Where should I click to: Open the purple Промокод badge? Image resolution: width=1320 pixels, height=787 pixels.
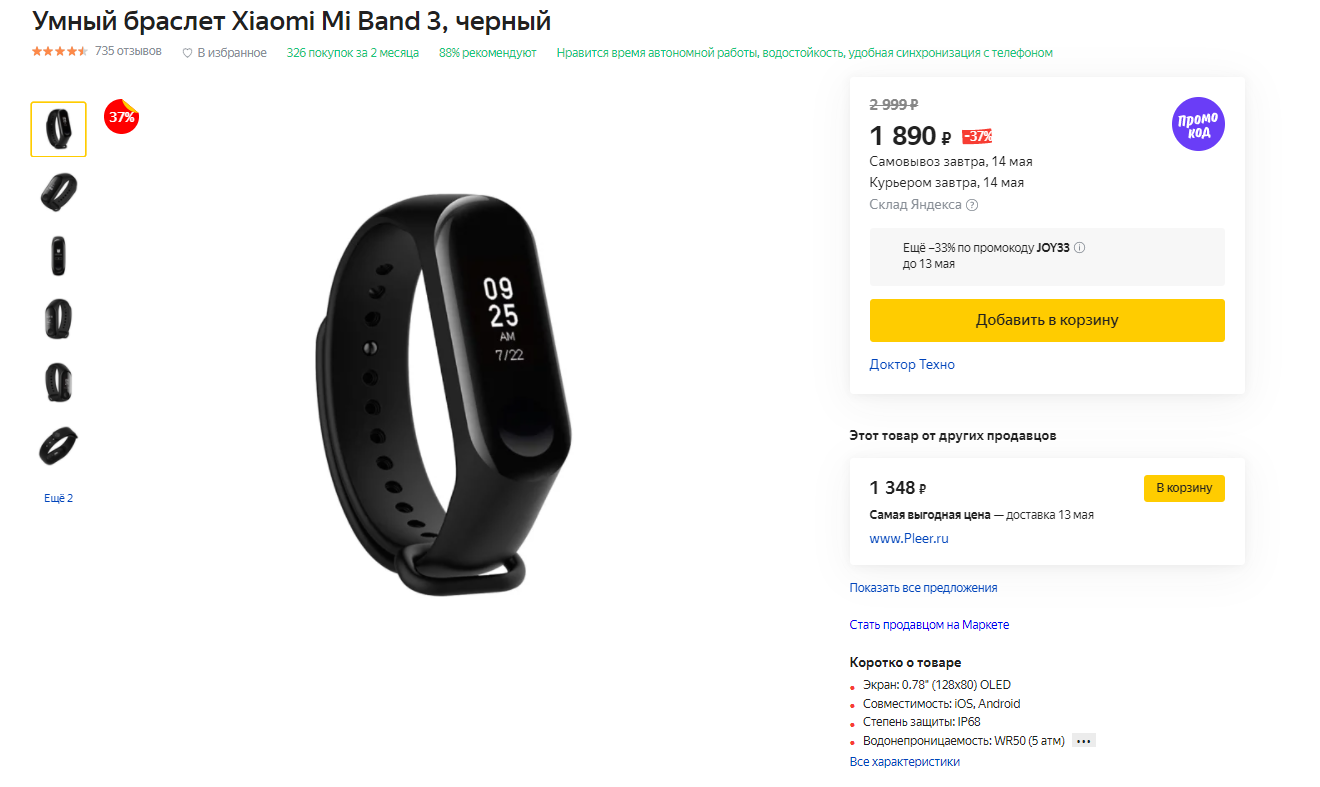tap(1198, 125)
